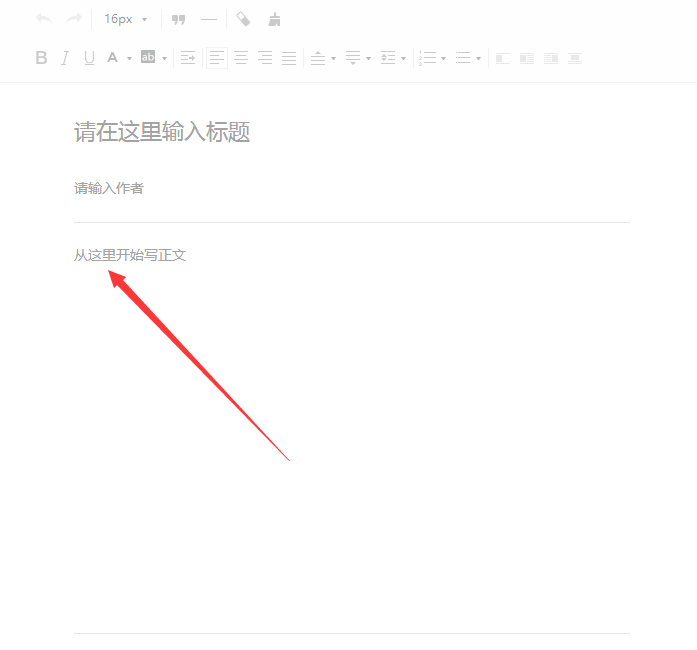Open the font color picker arrow
697x650 pixels.
coord(129,59)
